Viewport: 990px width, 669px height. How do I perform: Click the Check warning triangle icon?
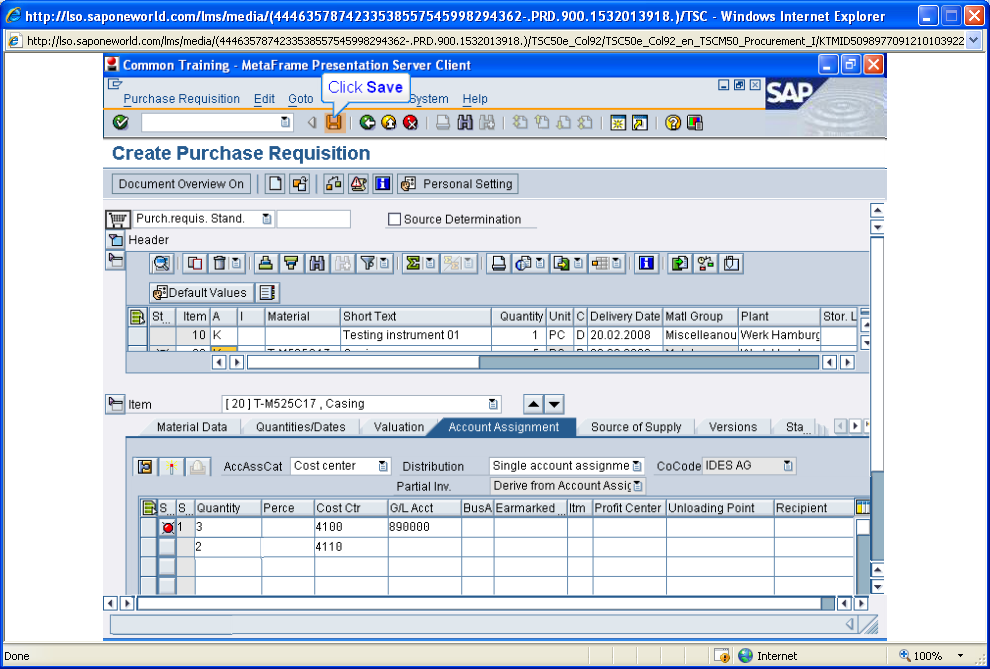358,184
